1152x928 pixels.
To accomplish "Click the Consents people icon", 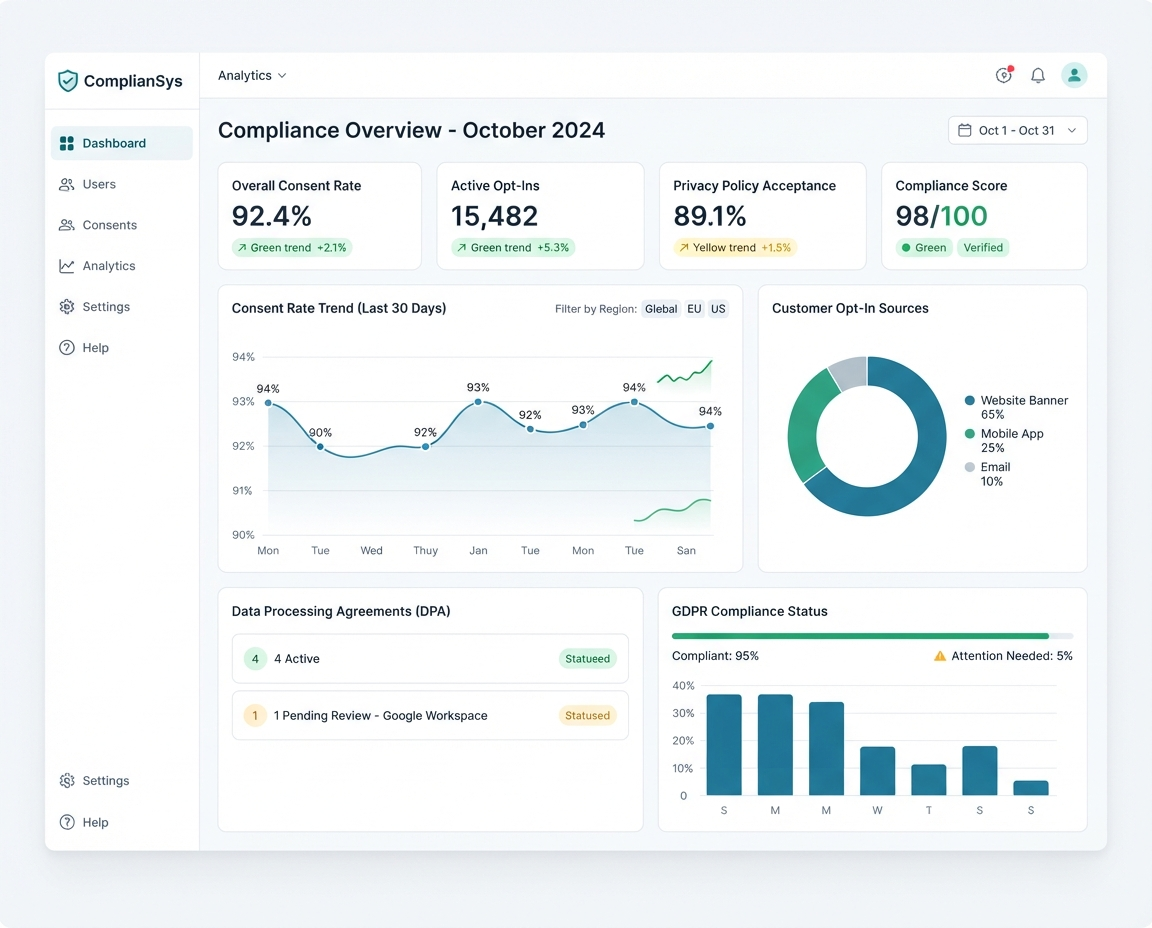I will (67, 225).
